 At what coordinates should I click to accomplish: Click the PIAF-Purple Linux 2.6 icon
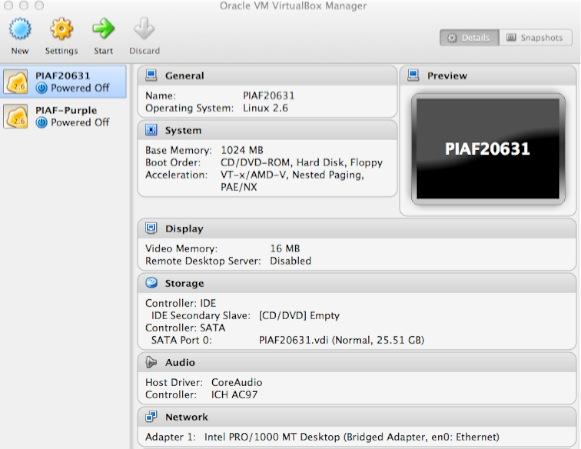click(x=16, y=116)
